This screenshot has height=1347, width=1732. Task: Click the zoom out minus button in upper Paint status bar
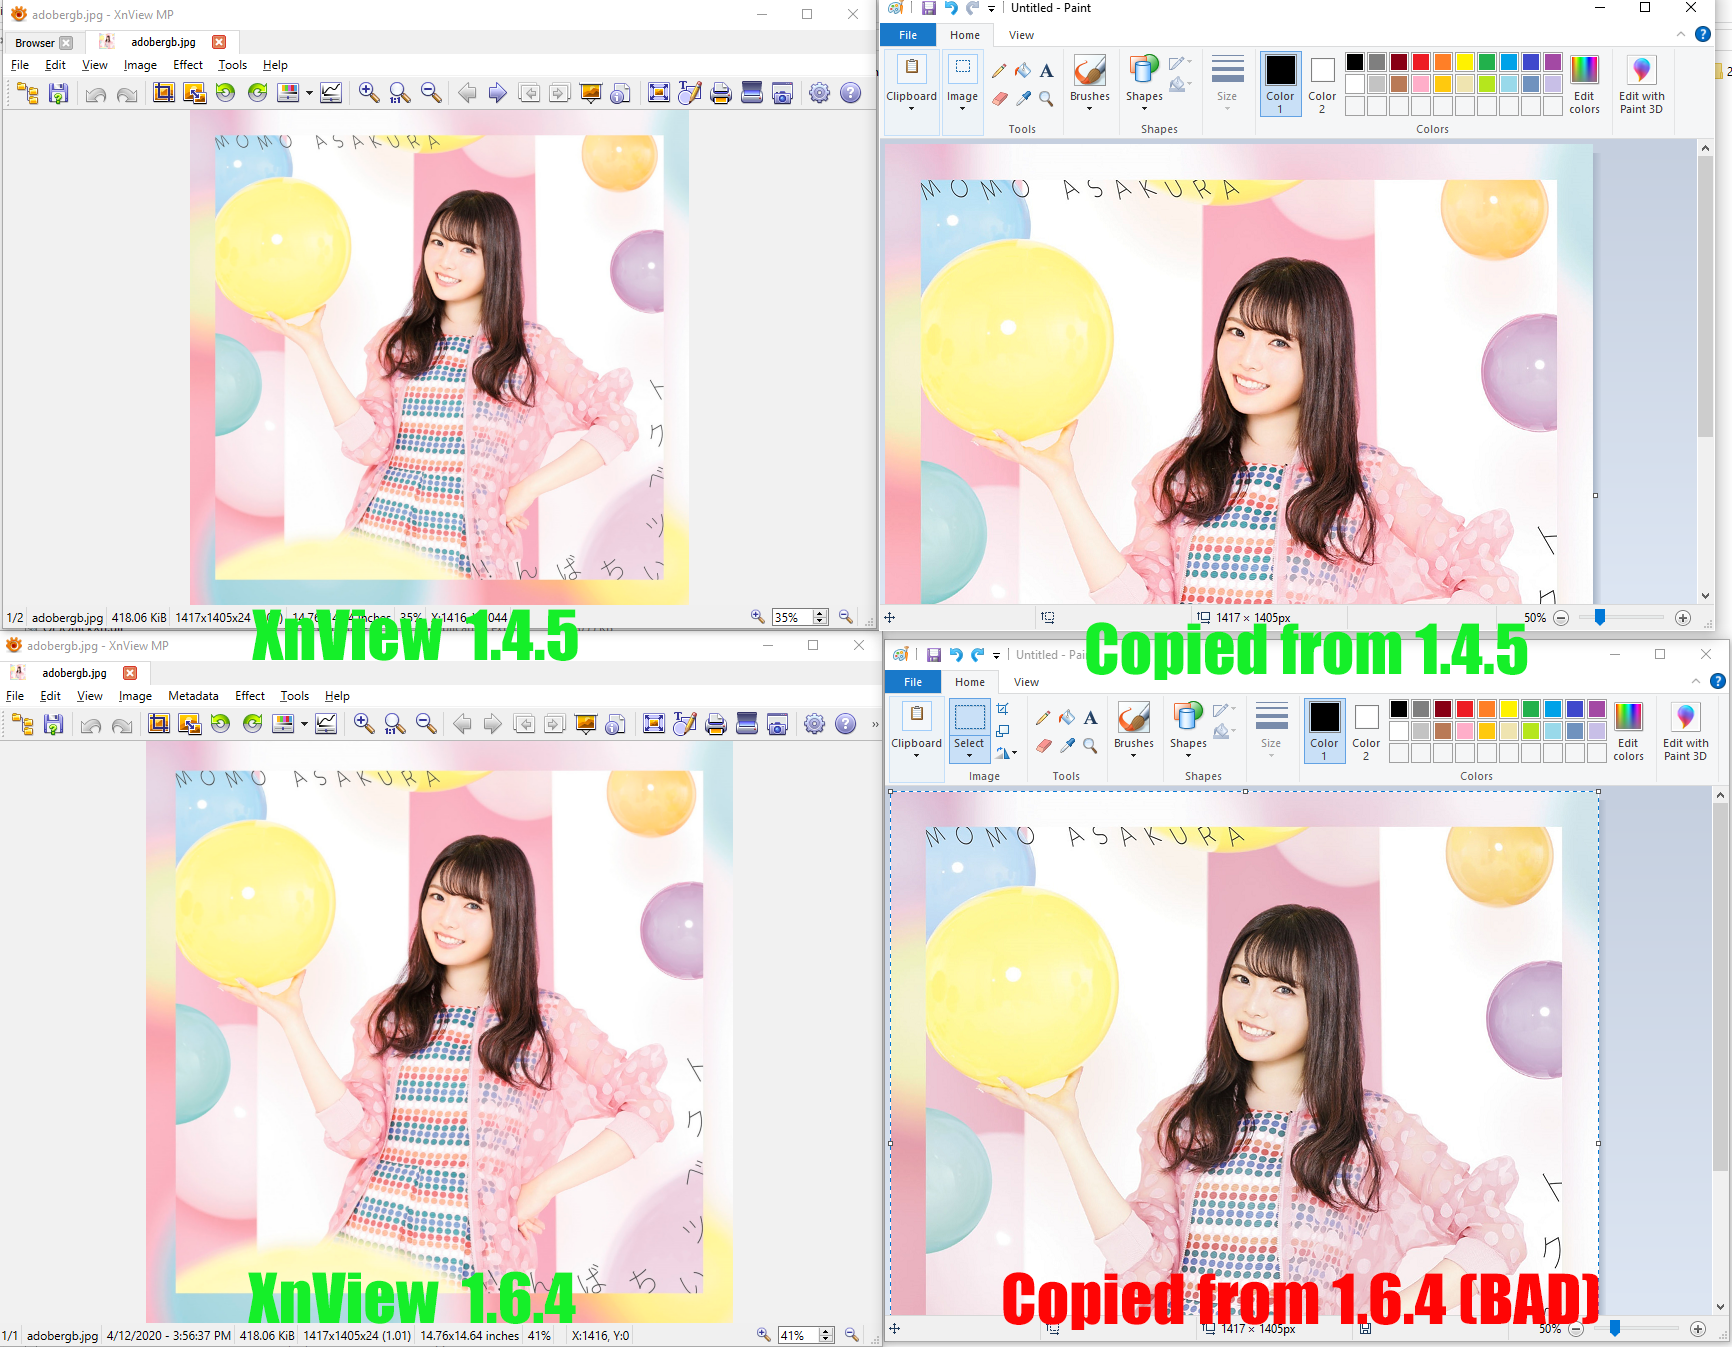pos(1561,618)
